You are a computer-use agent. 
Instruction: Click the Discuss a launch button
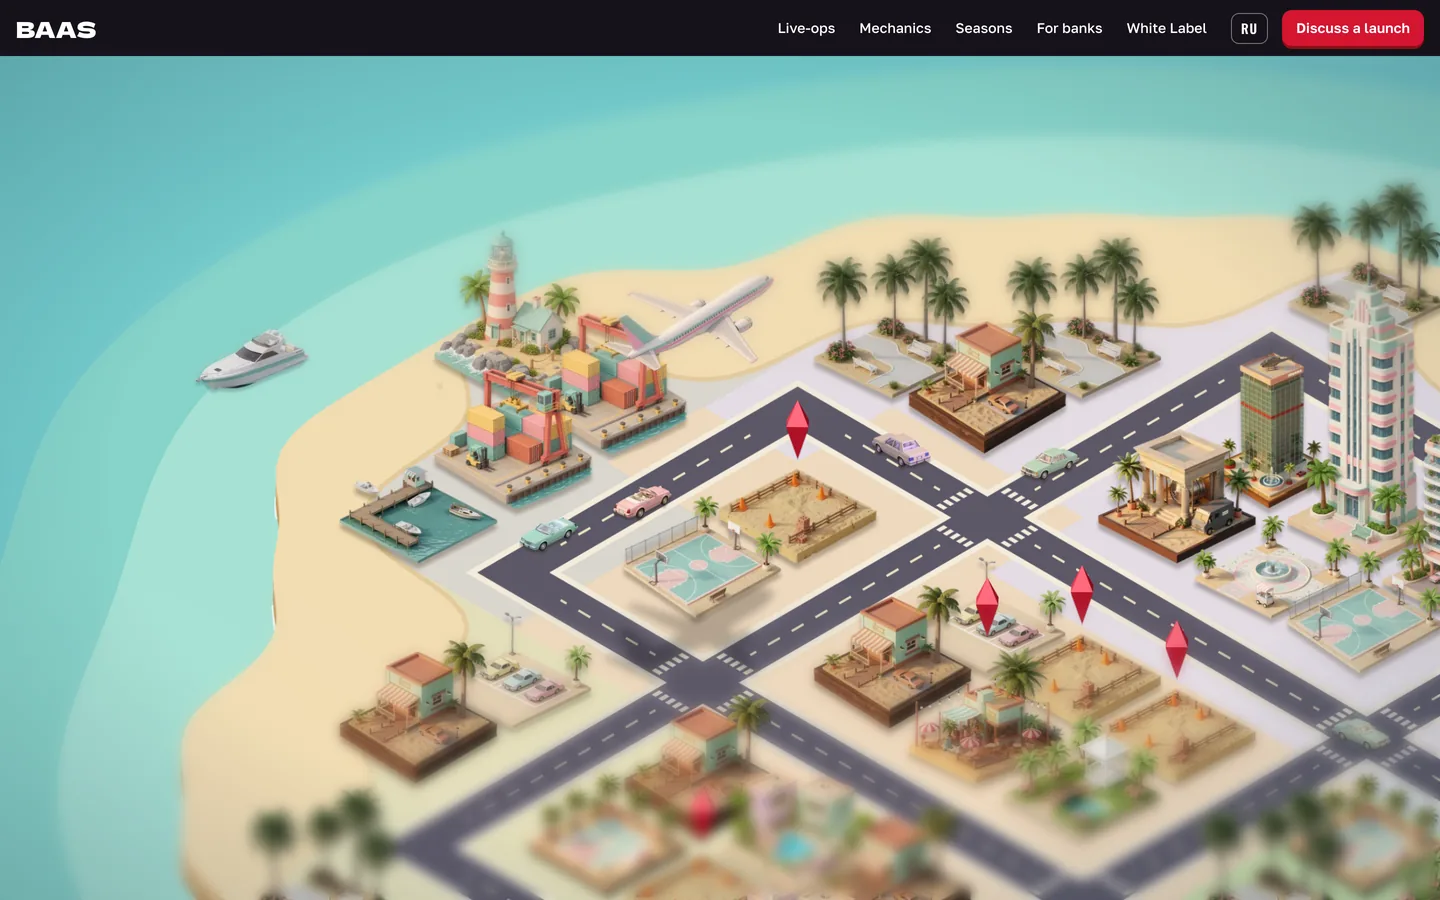pyautogui.click(x=1352, y=28)
